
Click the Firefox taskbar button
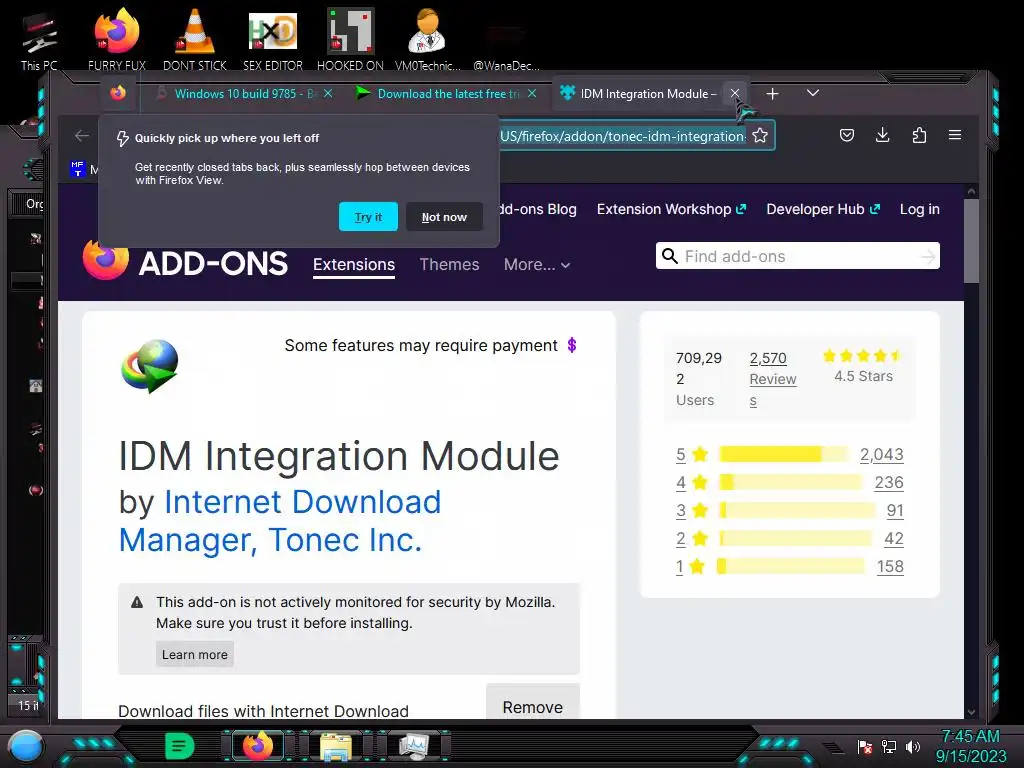coord(258,746)
